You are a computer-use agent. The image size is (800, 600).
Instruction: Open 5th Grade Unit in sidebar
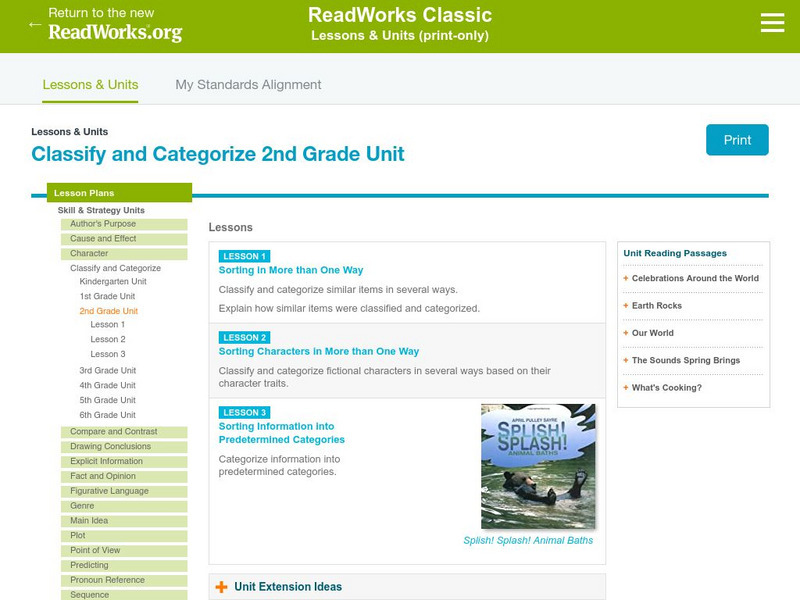click(x=108, y=400)
